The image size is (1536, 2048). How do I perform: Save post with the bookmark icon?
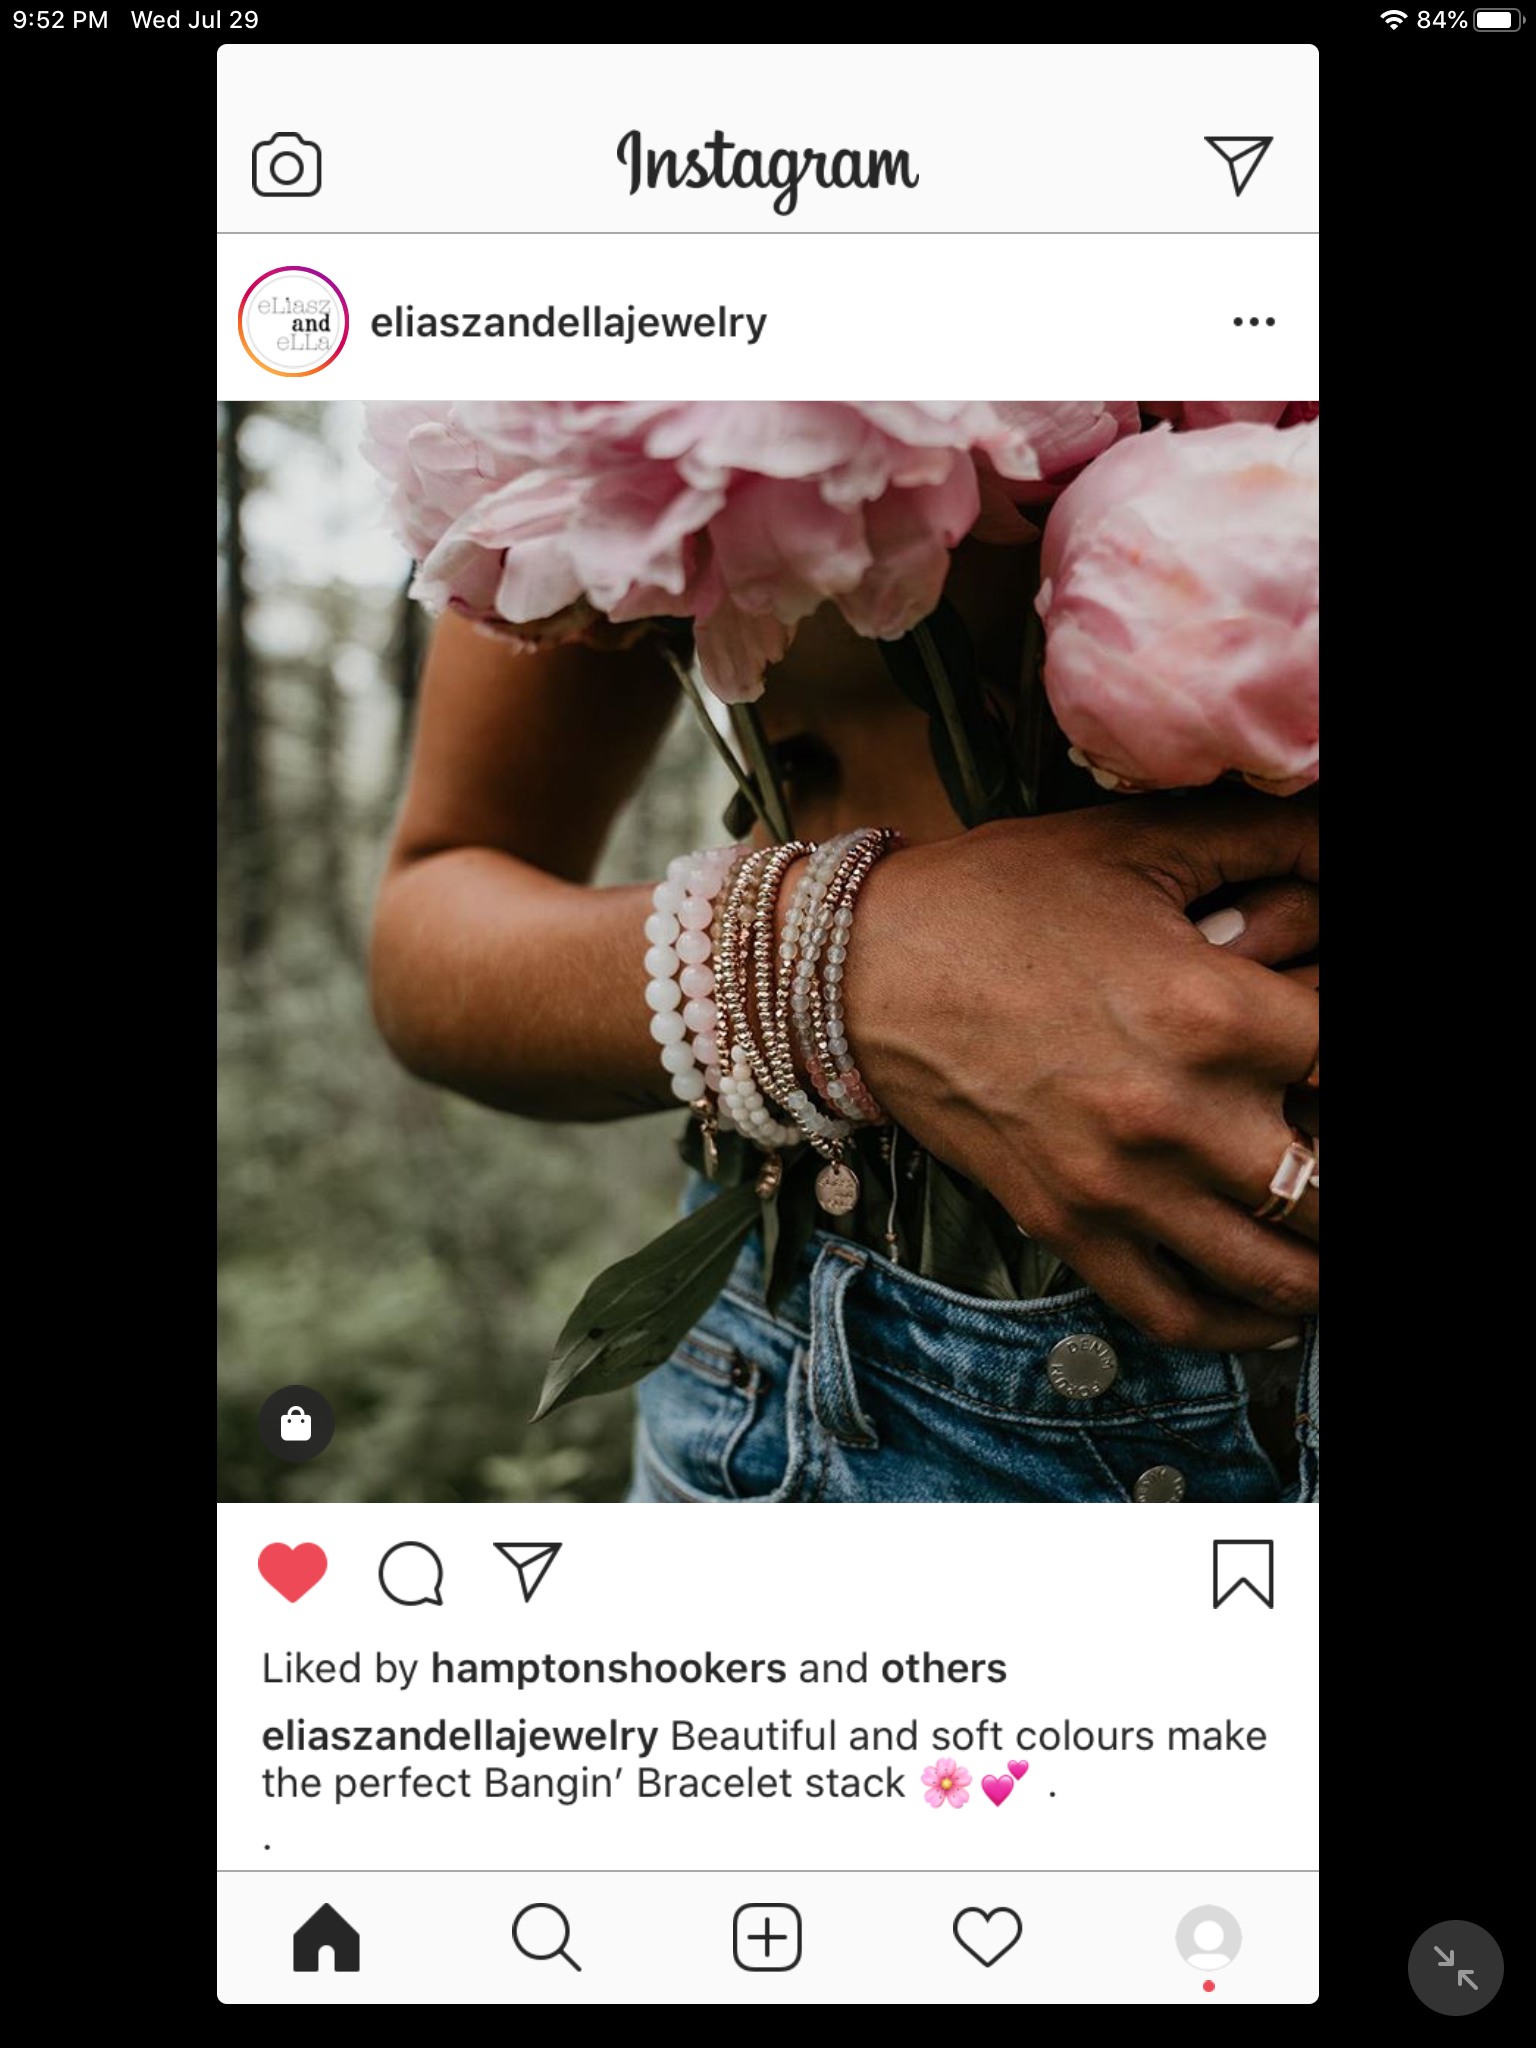pos(1243,1574)
